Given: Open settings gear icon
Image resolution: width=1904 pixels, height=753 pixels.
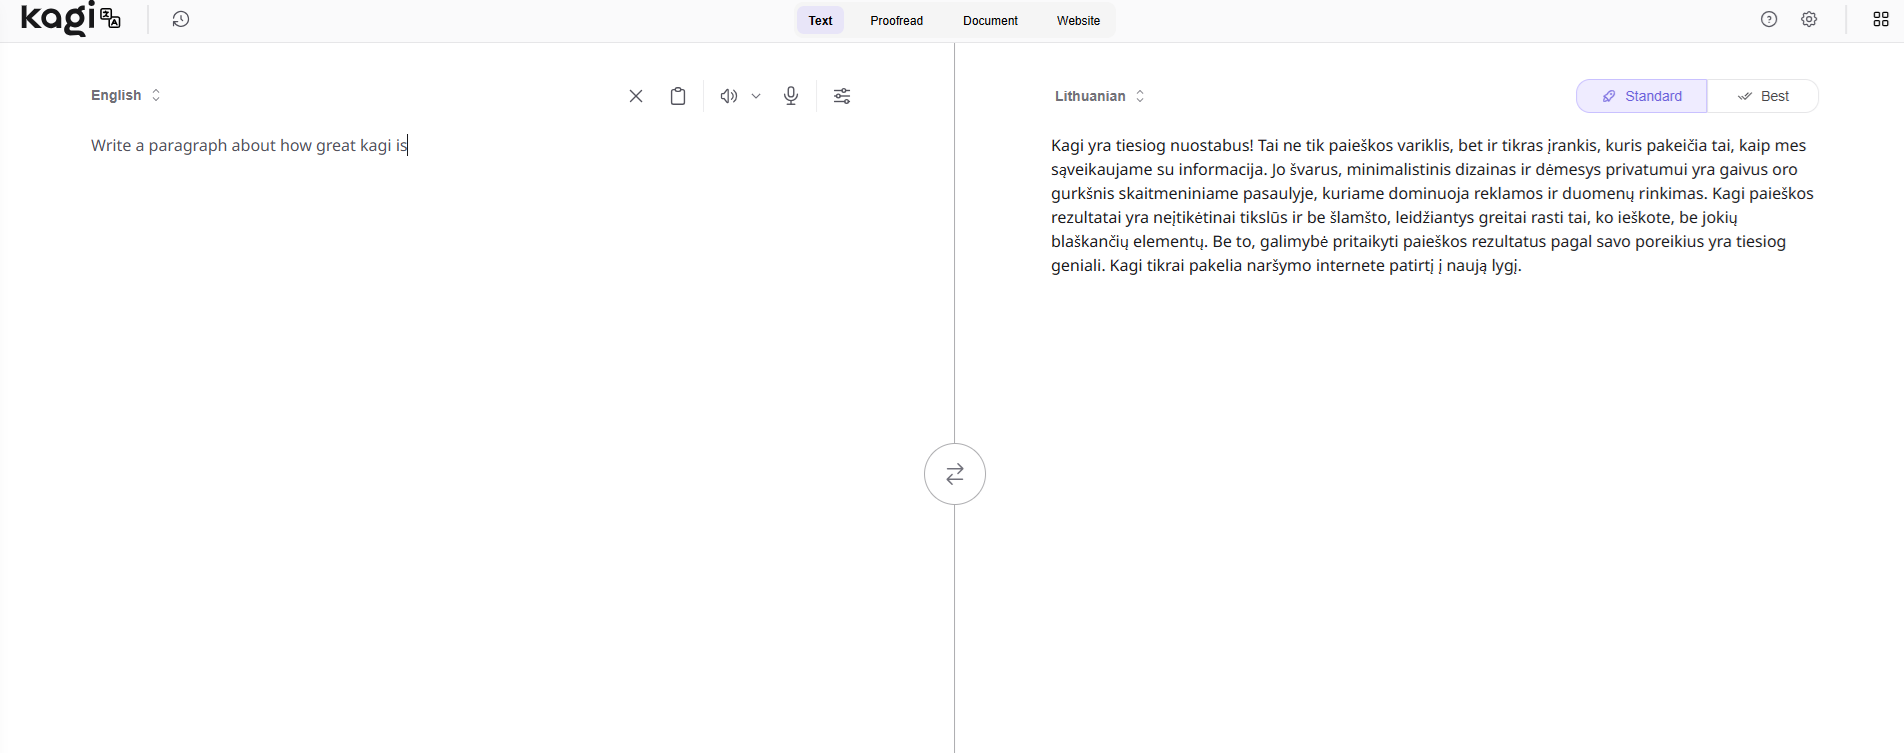Looking at the screenshot, I should tap(1809, 19).
